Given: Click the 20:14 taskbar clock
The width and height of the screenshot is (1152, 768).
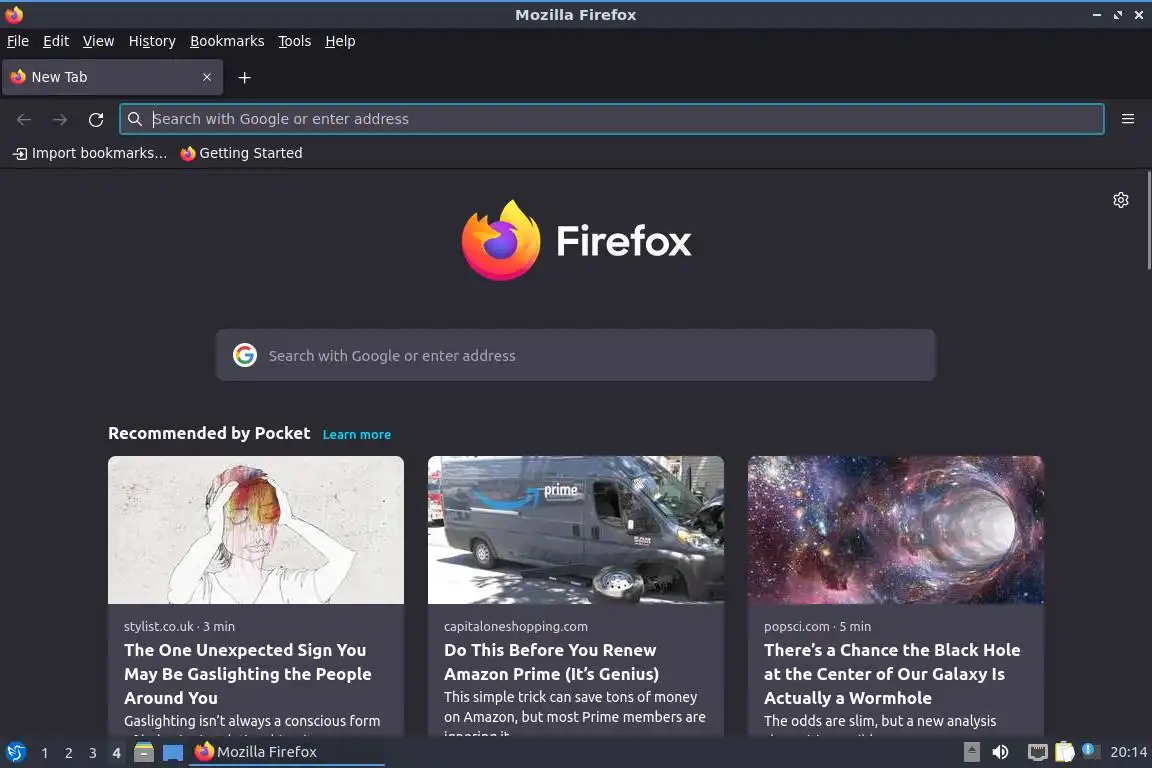Looking at the screenshot, I should click(1128, 752).
